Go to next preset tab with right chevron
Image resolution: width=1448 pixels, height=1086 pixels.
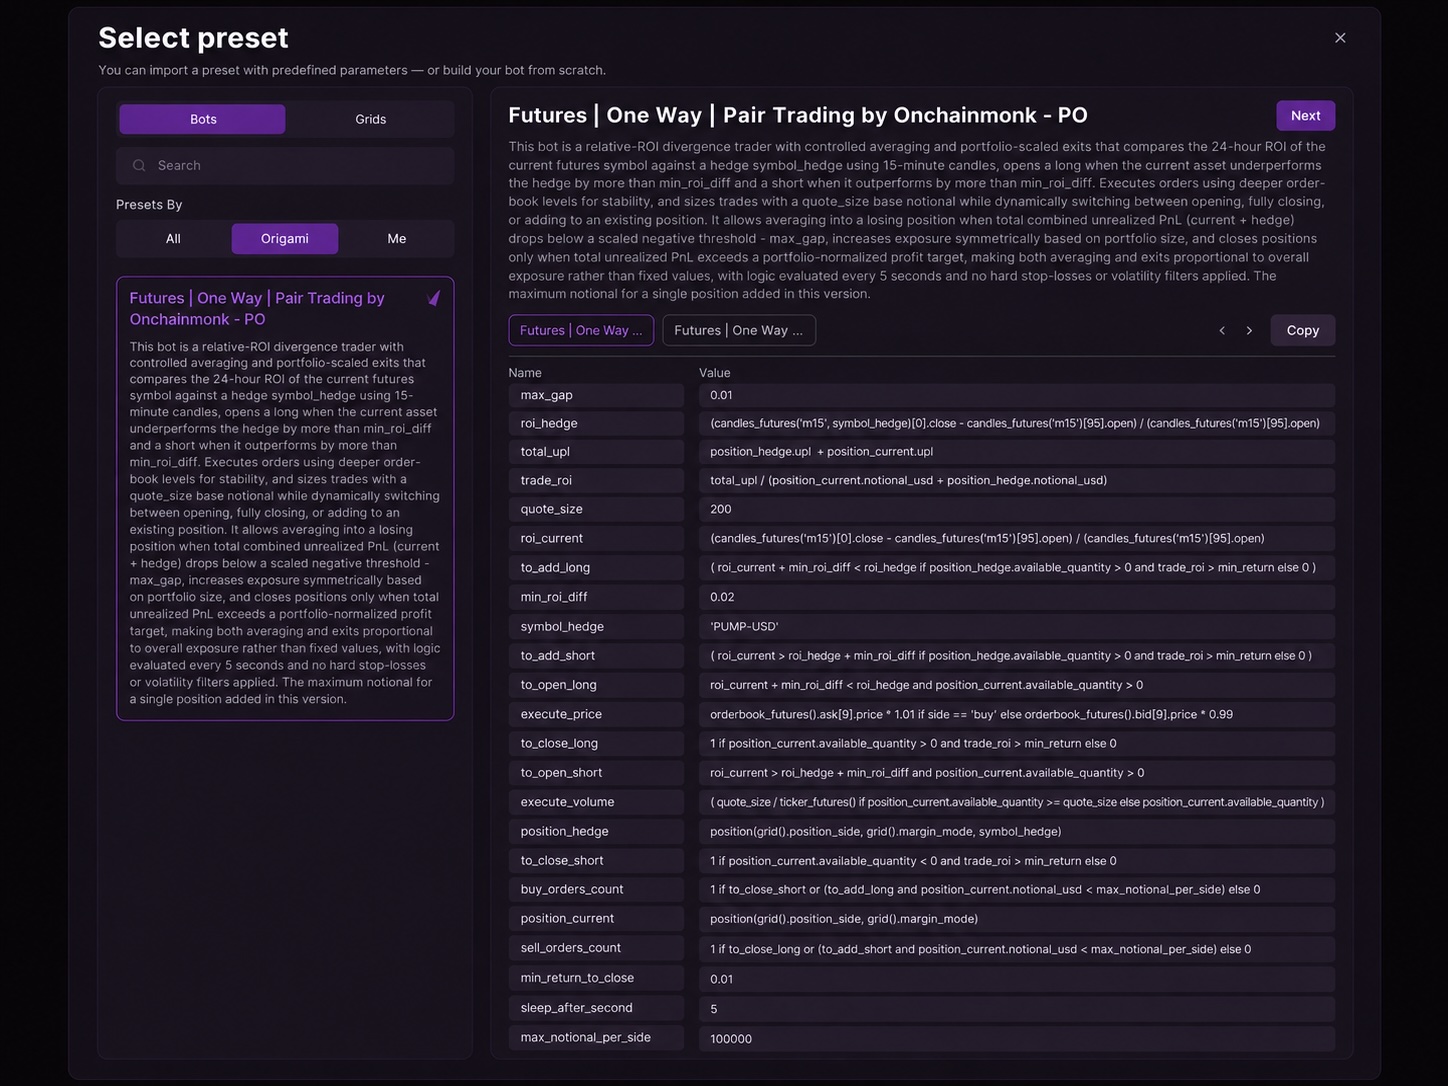[x=1249, y=331]
